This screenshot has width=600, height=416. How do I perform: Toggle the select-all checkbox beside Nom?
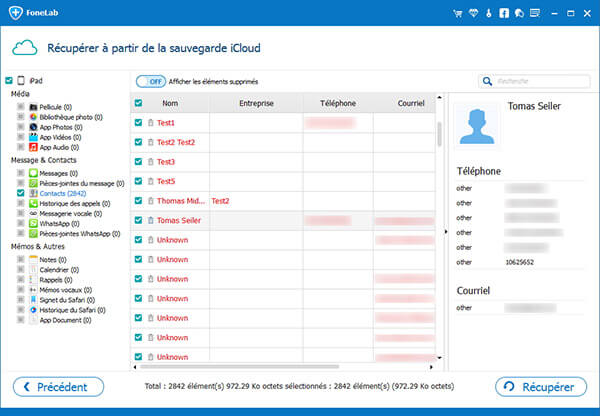[139, 103]
